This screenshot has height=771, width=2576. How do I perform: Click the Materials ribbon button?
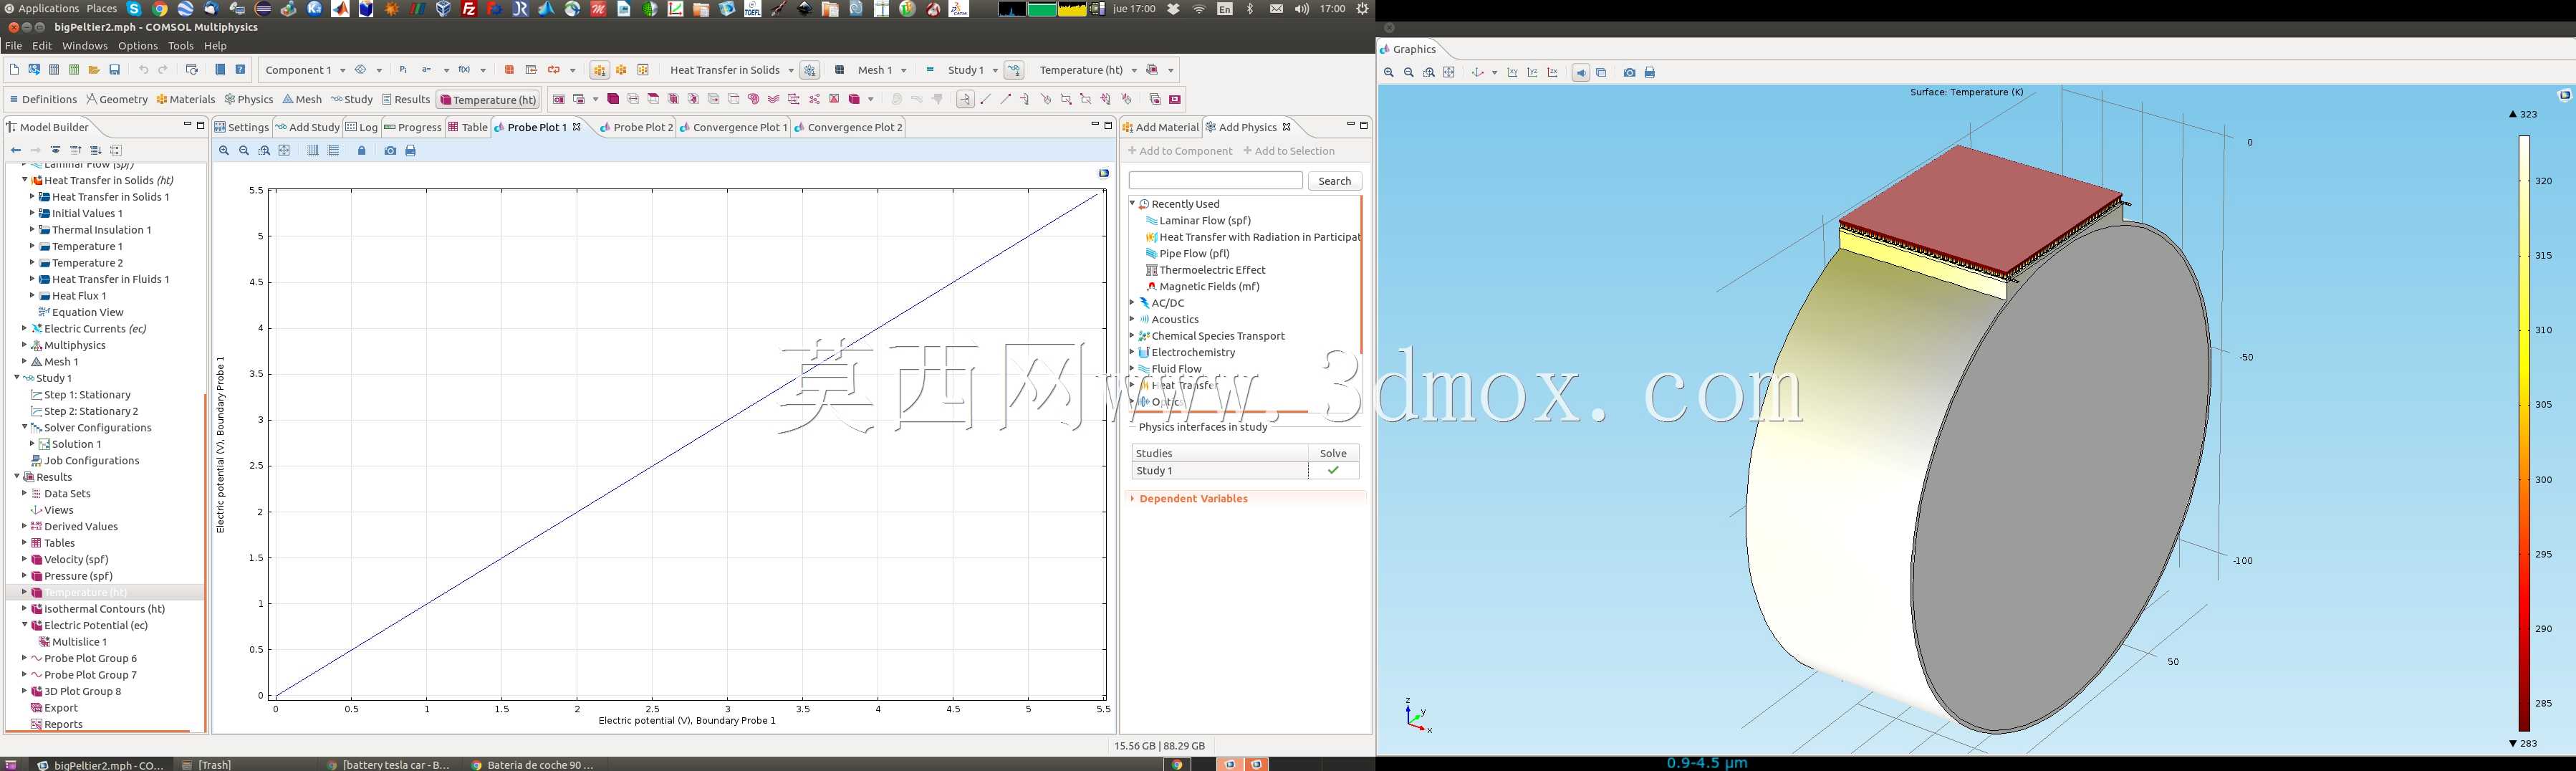click(186, 100)
